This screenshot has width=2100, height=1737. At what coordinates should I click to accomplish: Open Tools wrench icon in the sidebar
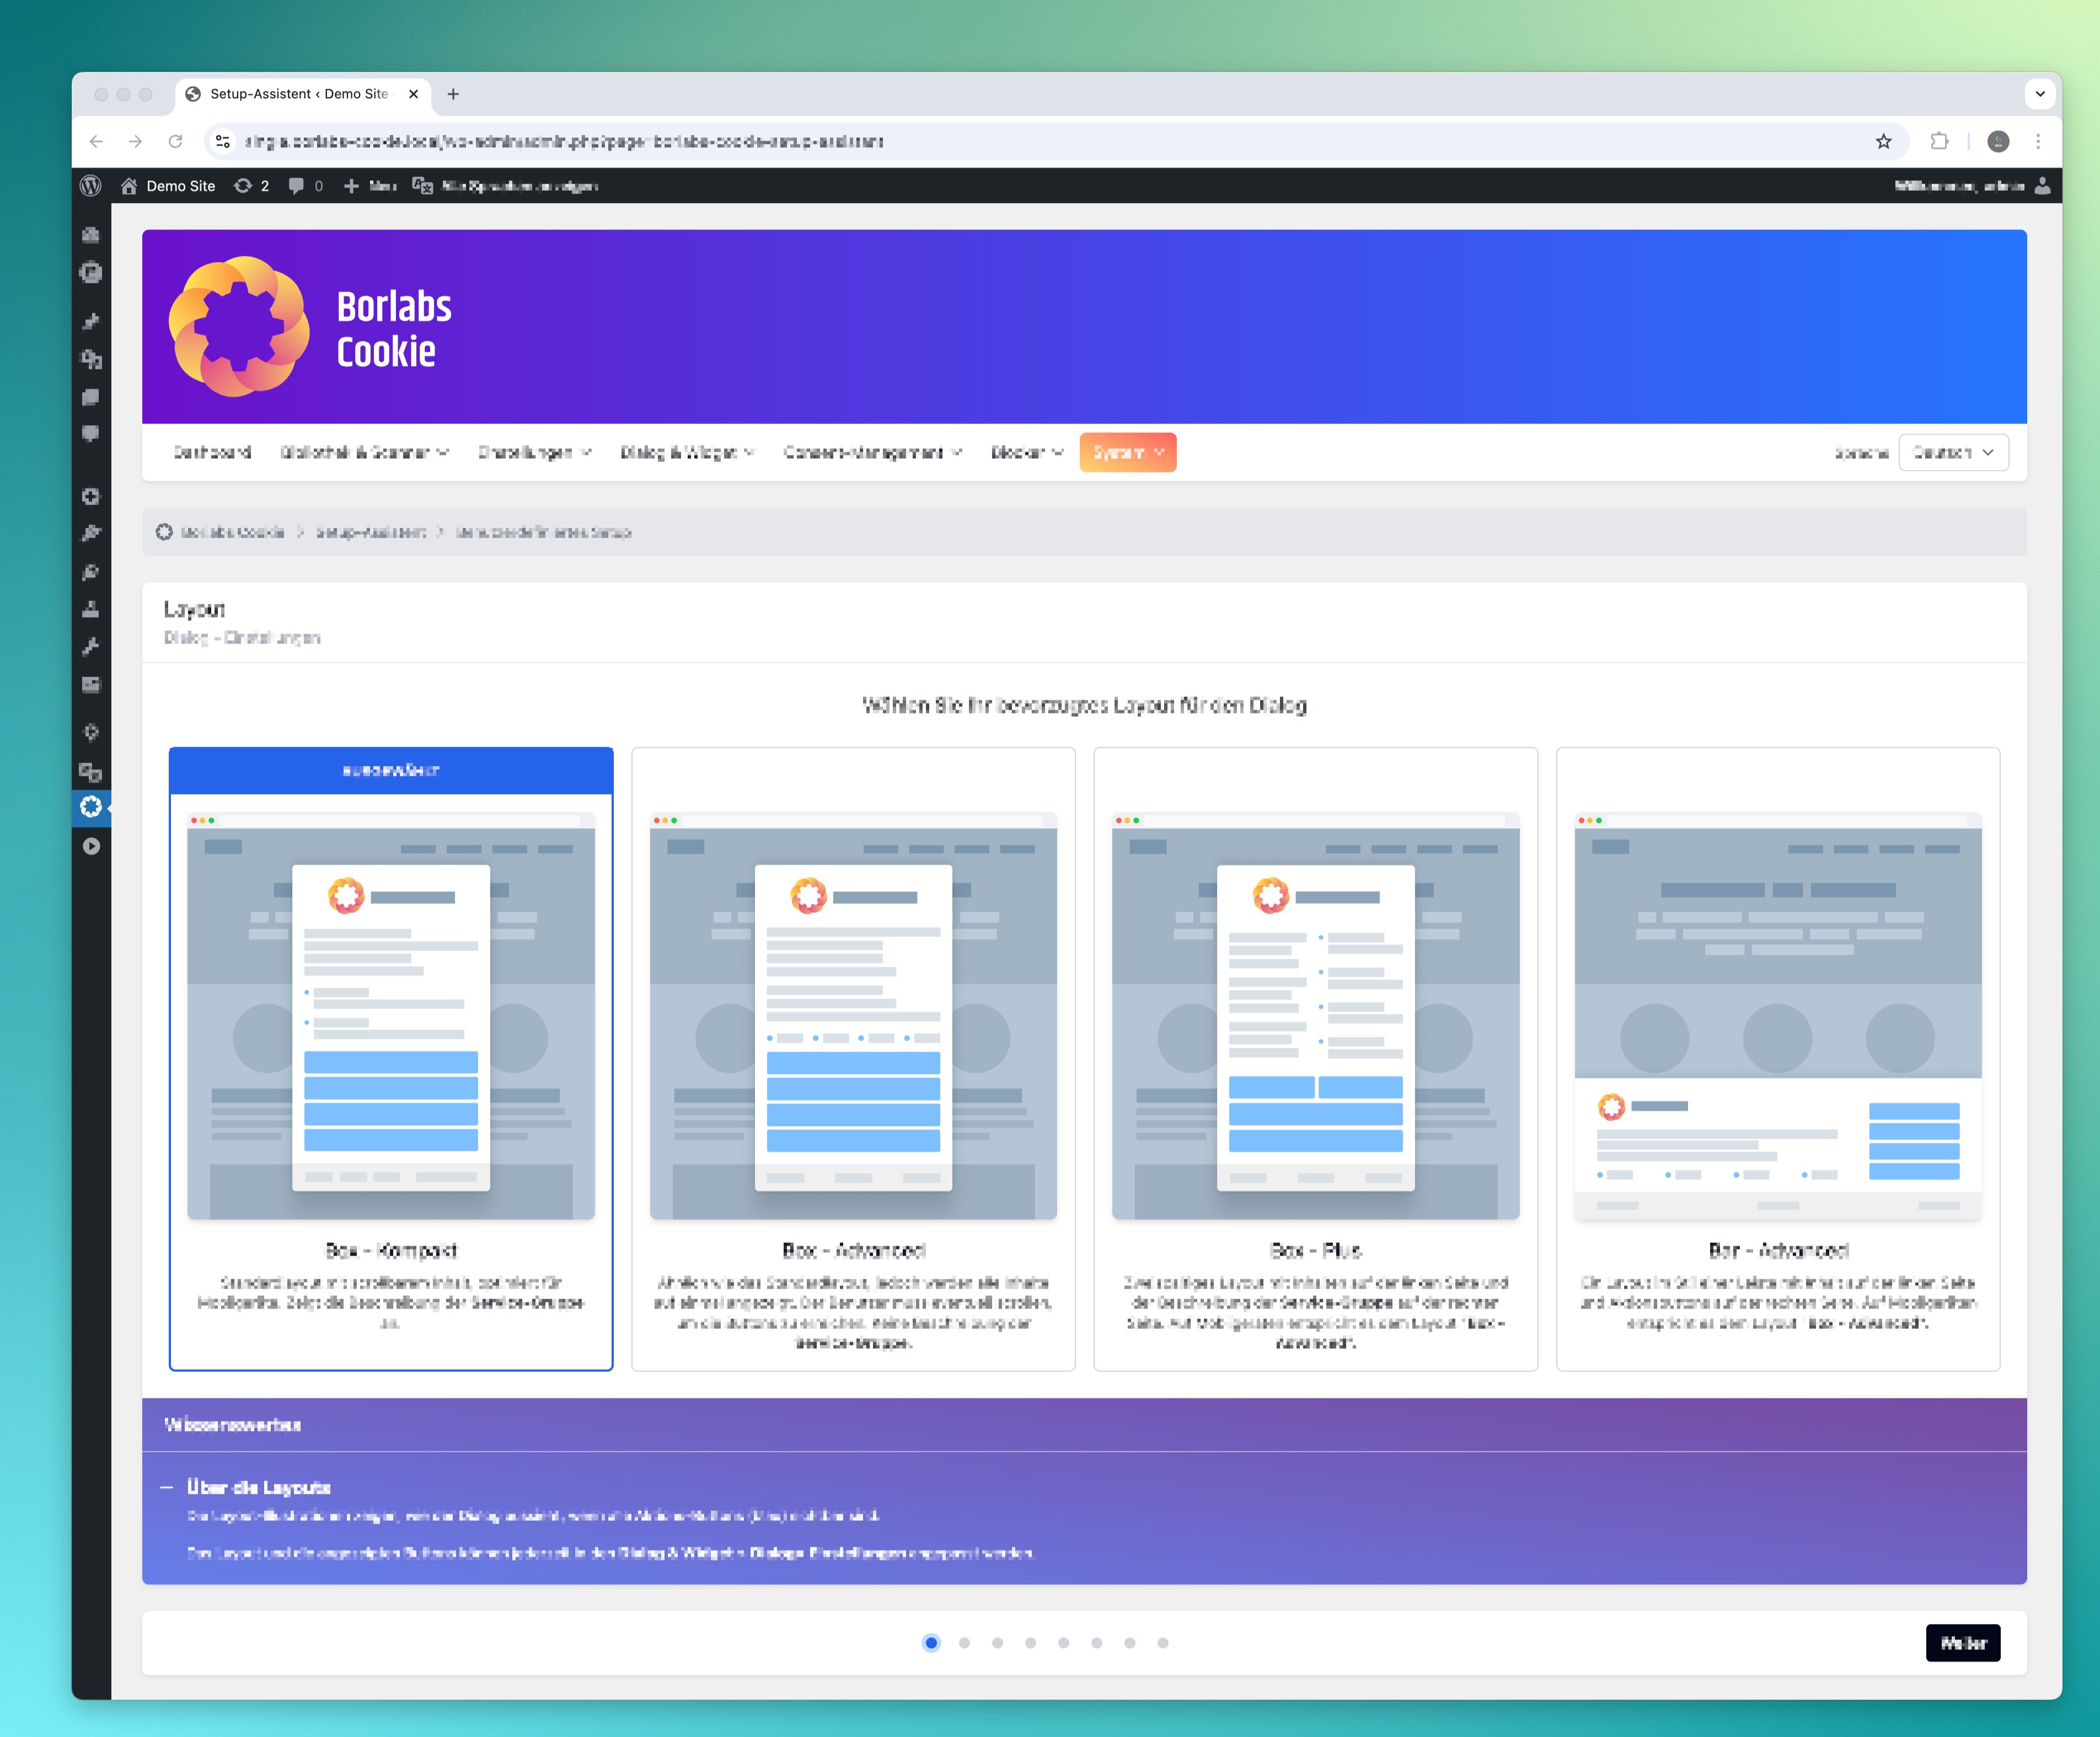pos(91,647)
